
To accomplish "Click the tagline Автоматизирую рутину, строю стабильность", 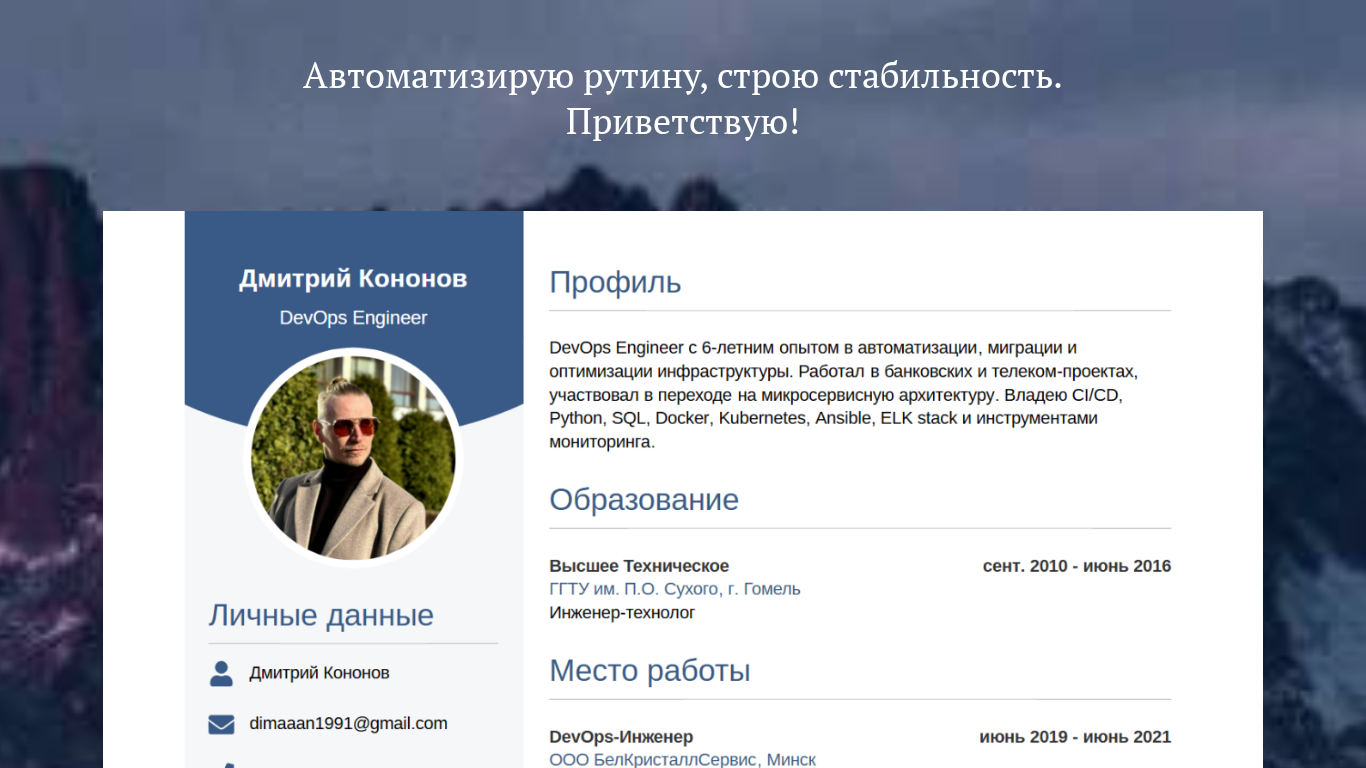I will 683,77.
